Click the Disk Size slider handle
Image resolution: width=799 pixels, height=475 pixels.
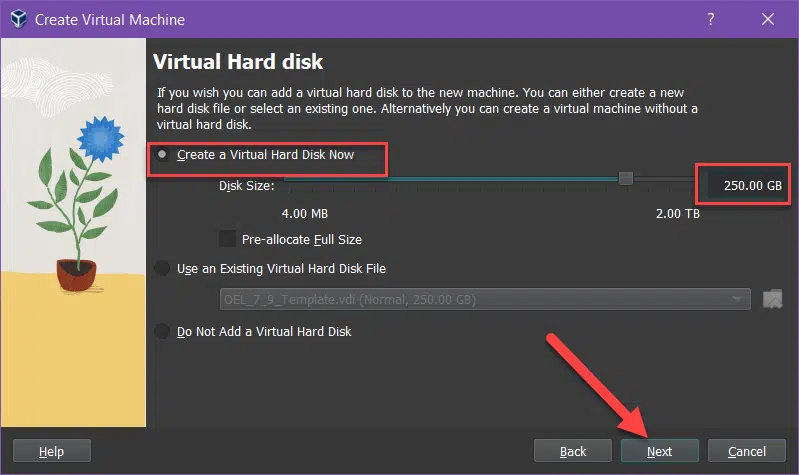point(626,178)
